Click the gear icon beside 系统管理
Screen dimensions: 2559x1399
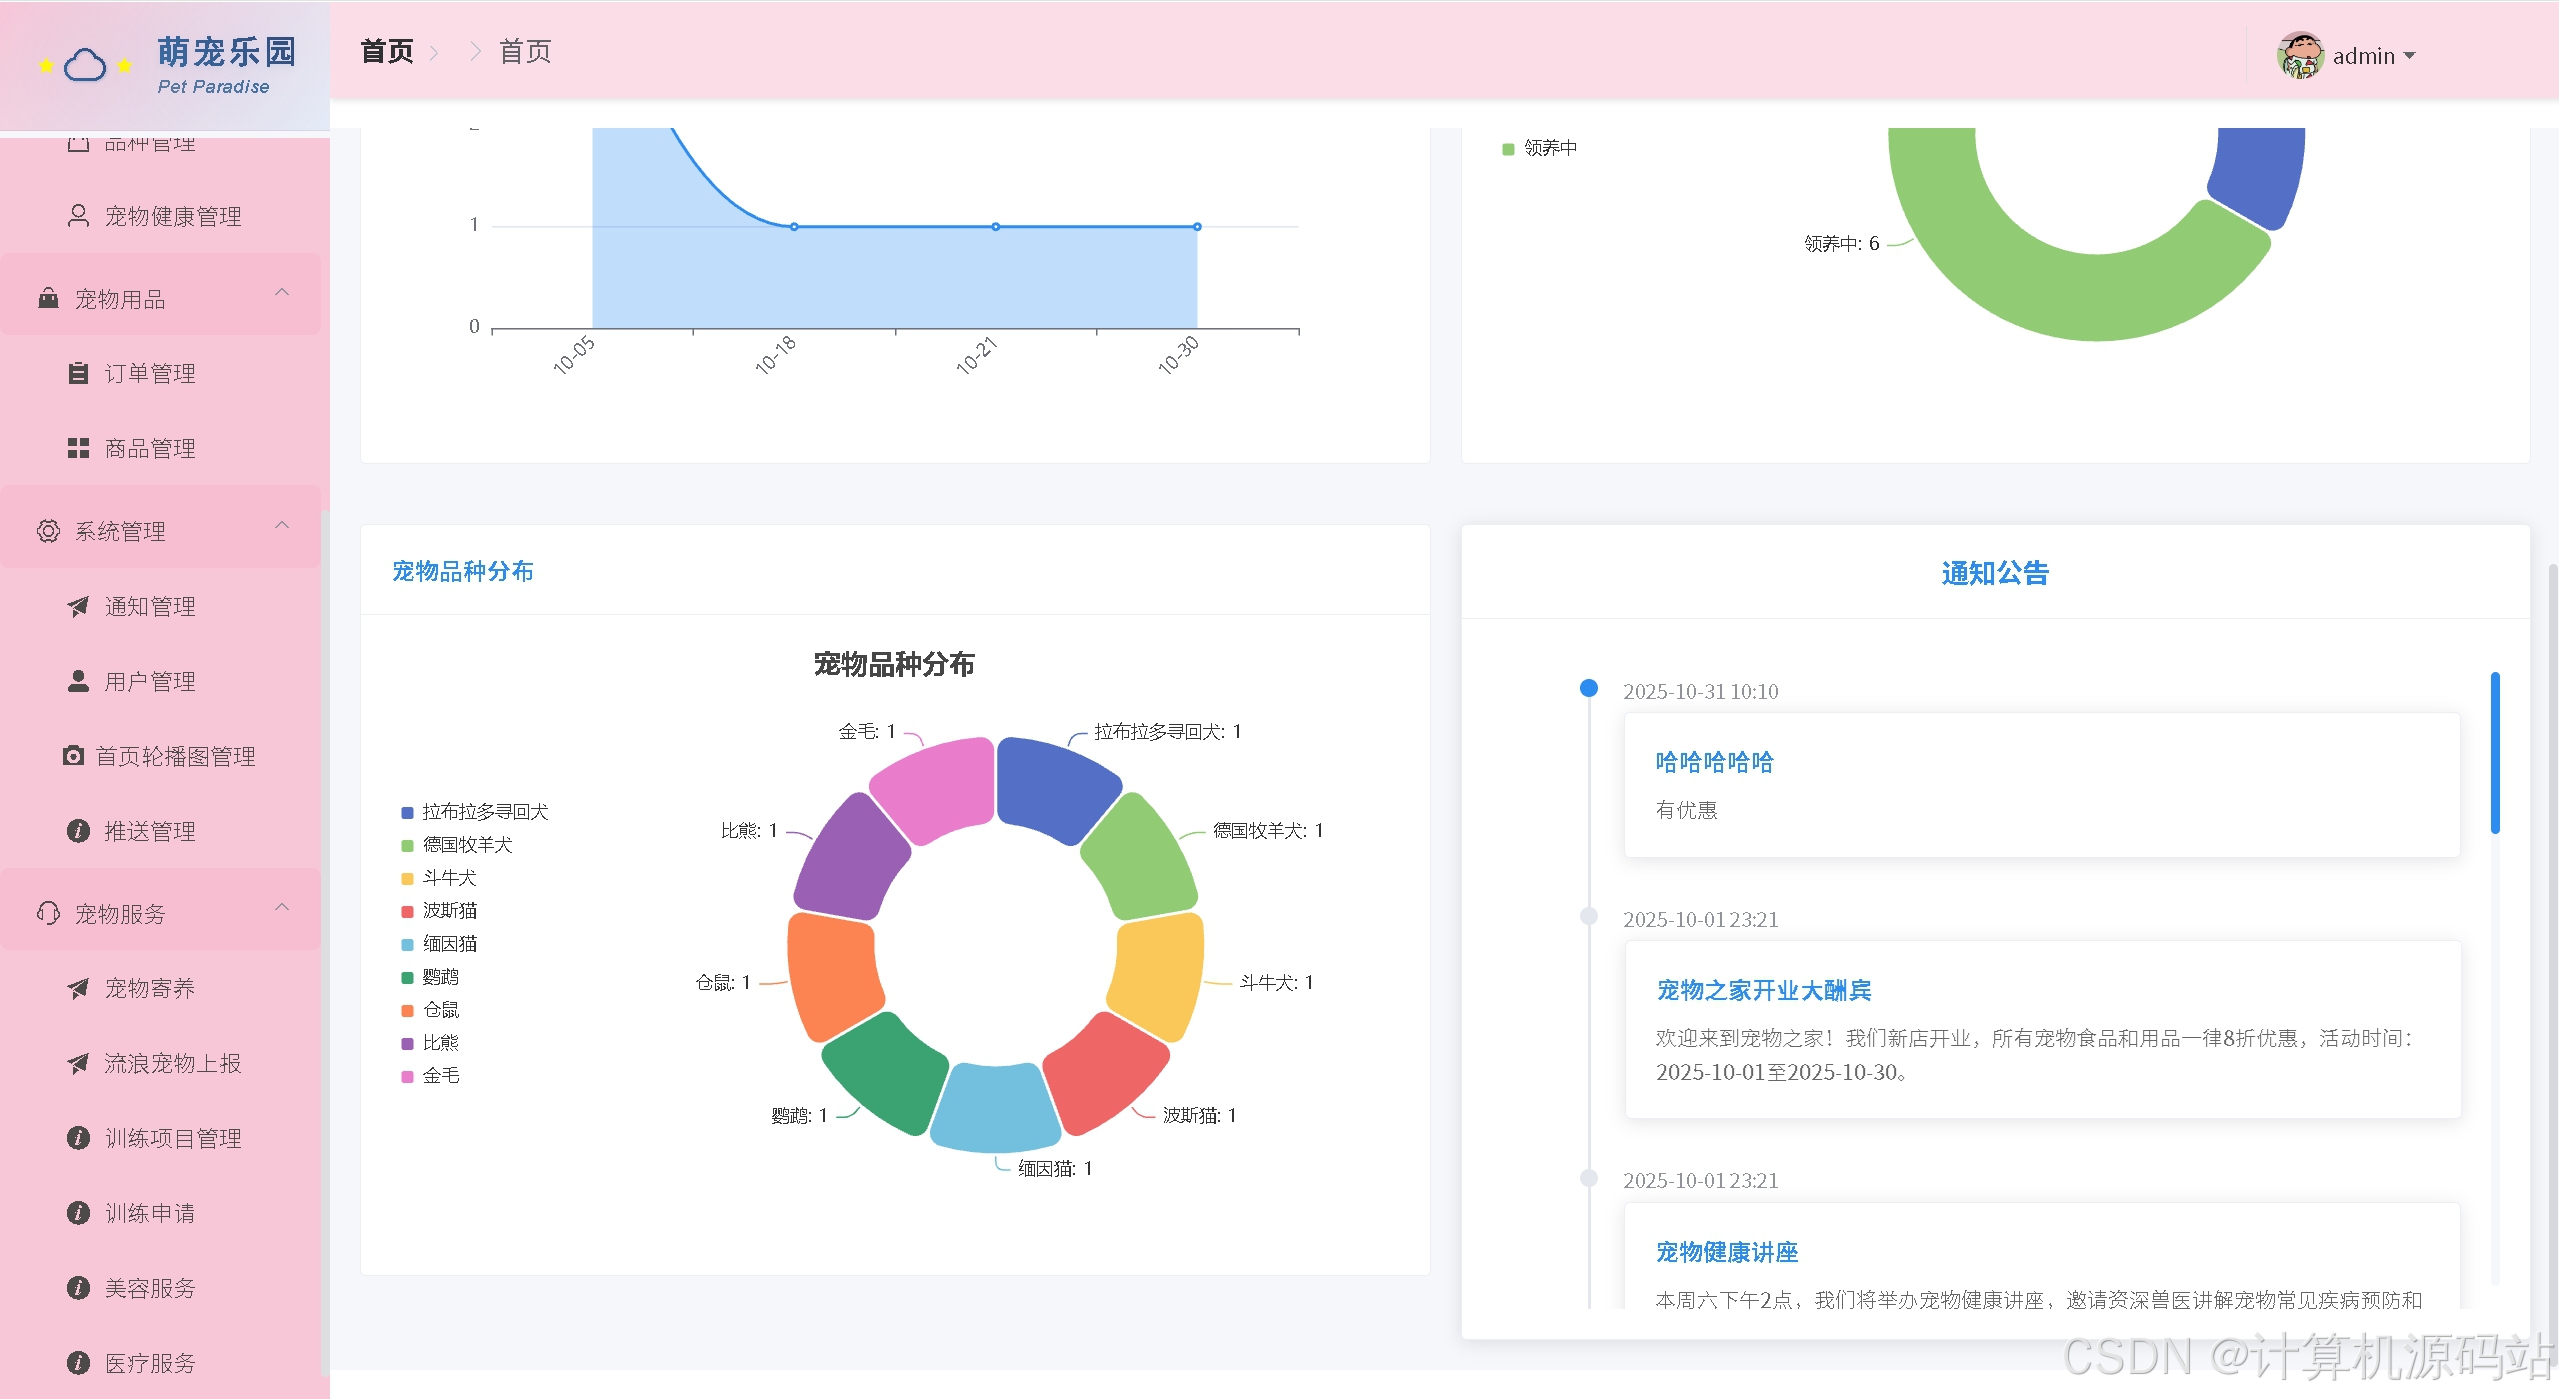click(x=48, y=531)
